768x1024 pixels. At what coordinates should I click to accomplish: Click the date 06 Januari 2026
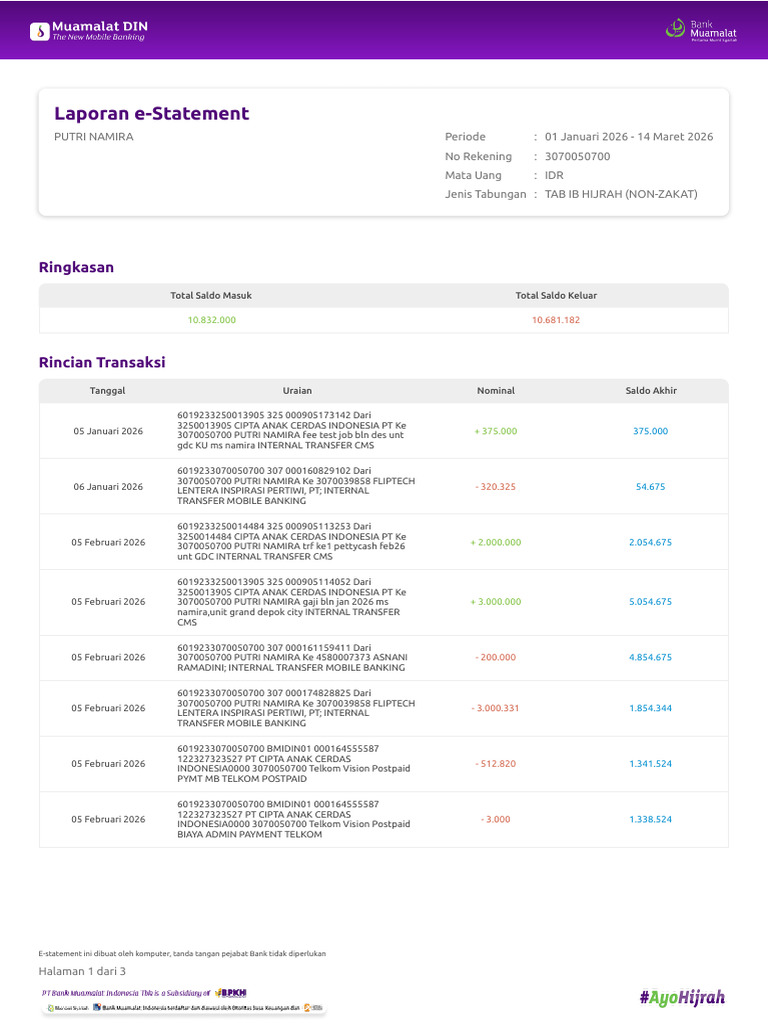pyautogui.click(x=108, y=487)
